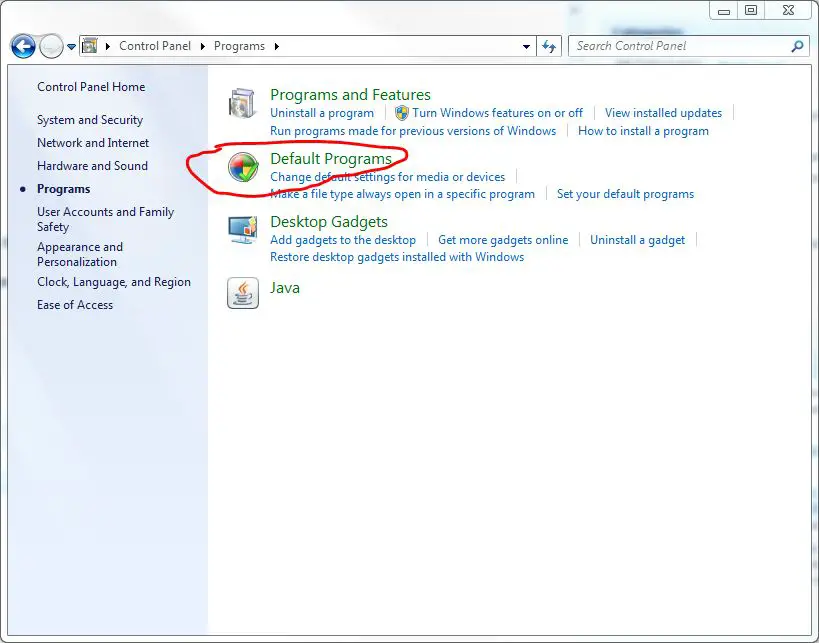Open the Default Programs heading

click(x=331, y=158)
